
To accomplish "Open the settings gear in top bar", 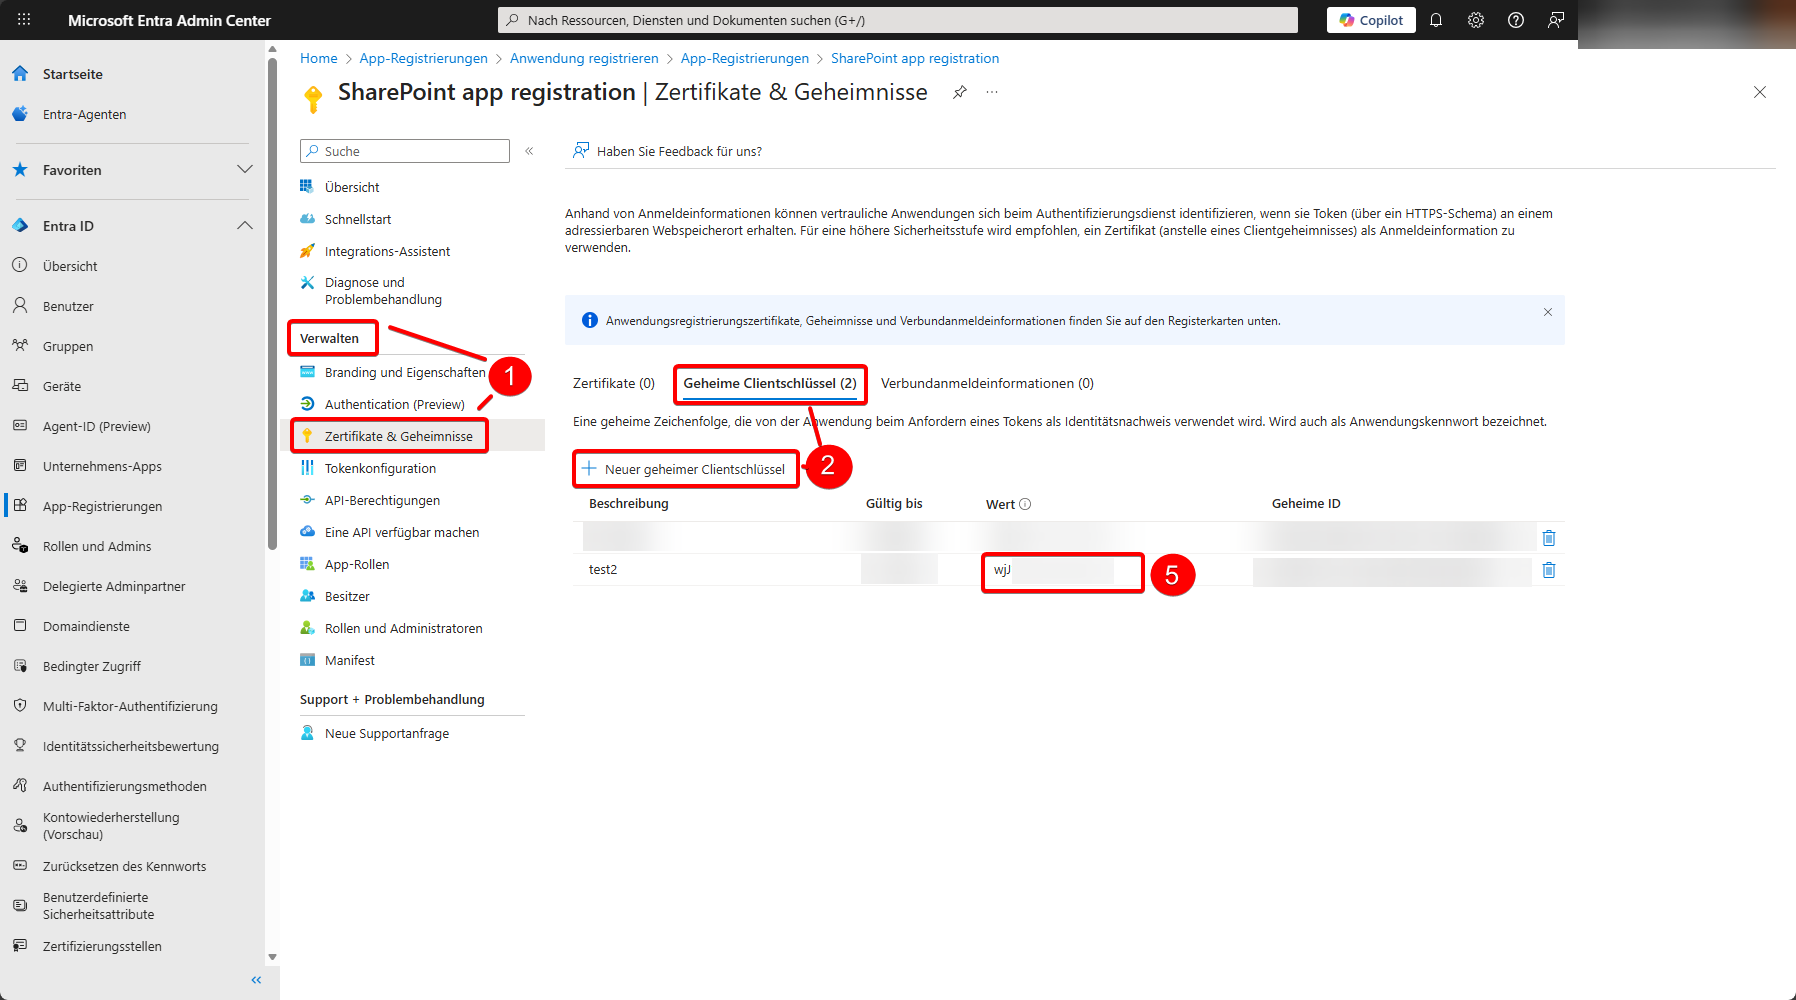I will 1476,20.
